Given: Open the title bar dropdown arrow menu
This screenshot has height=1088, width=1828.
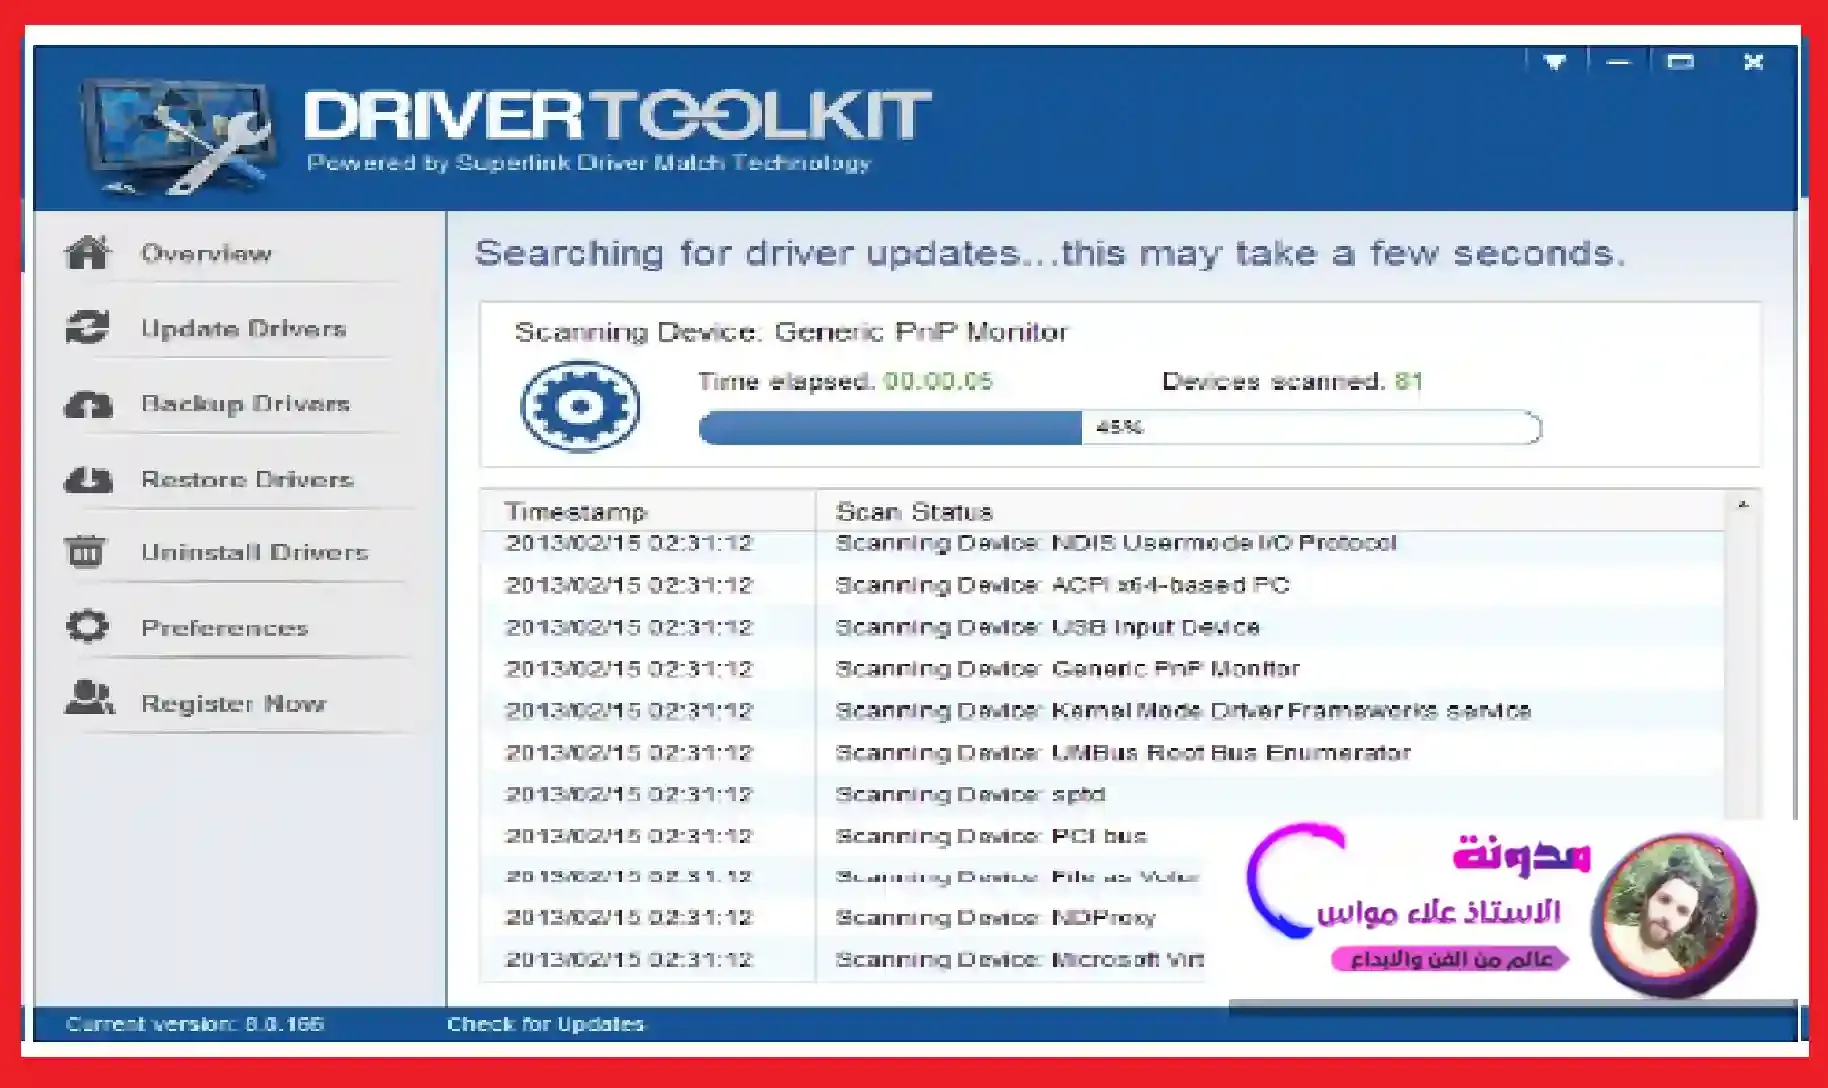Looking at the screenshot, I should (x=1554, y=62).
